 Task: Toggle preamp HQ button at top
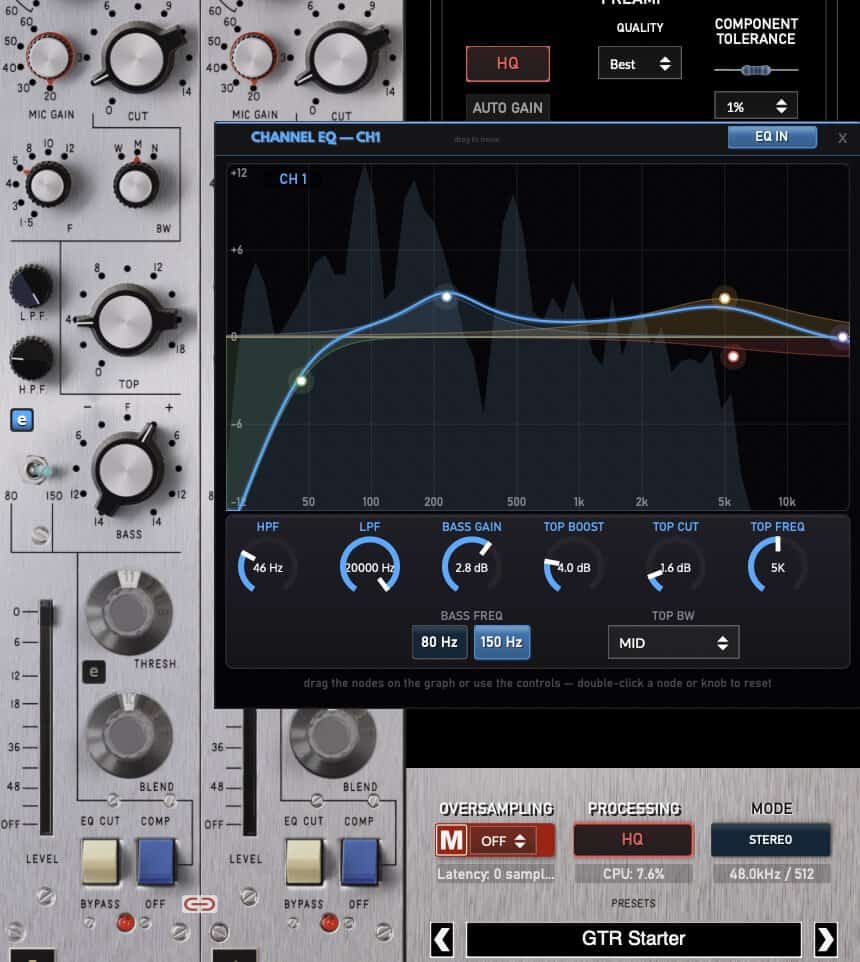click(507, 63)
